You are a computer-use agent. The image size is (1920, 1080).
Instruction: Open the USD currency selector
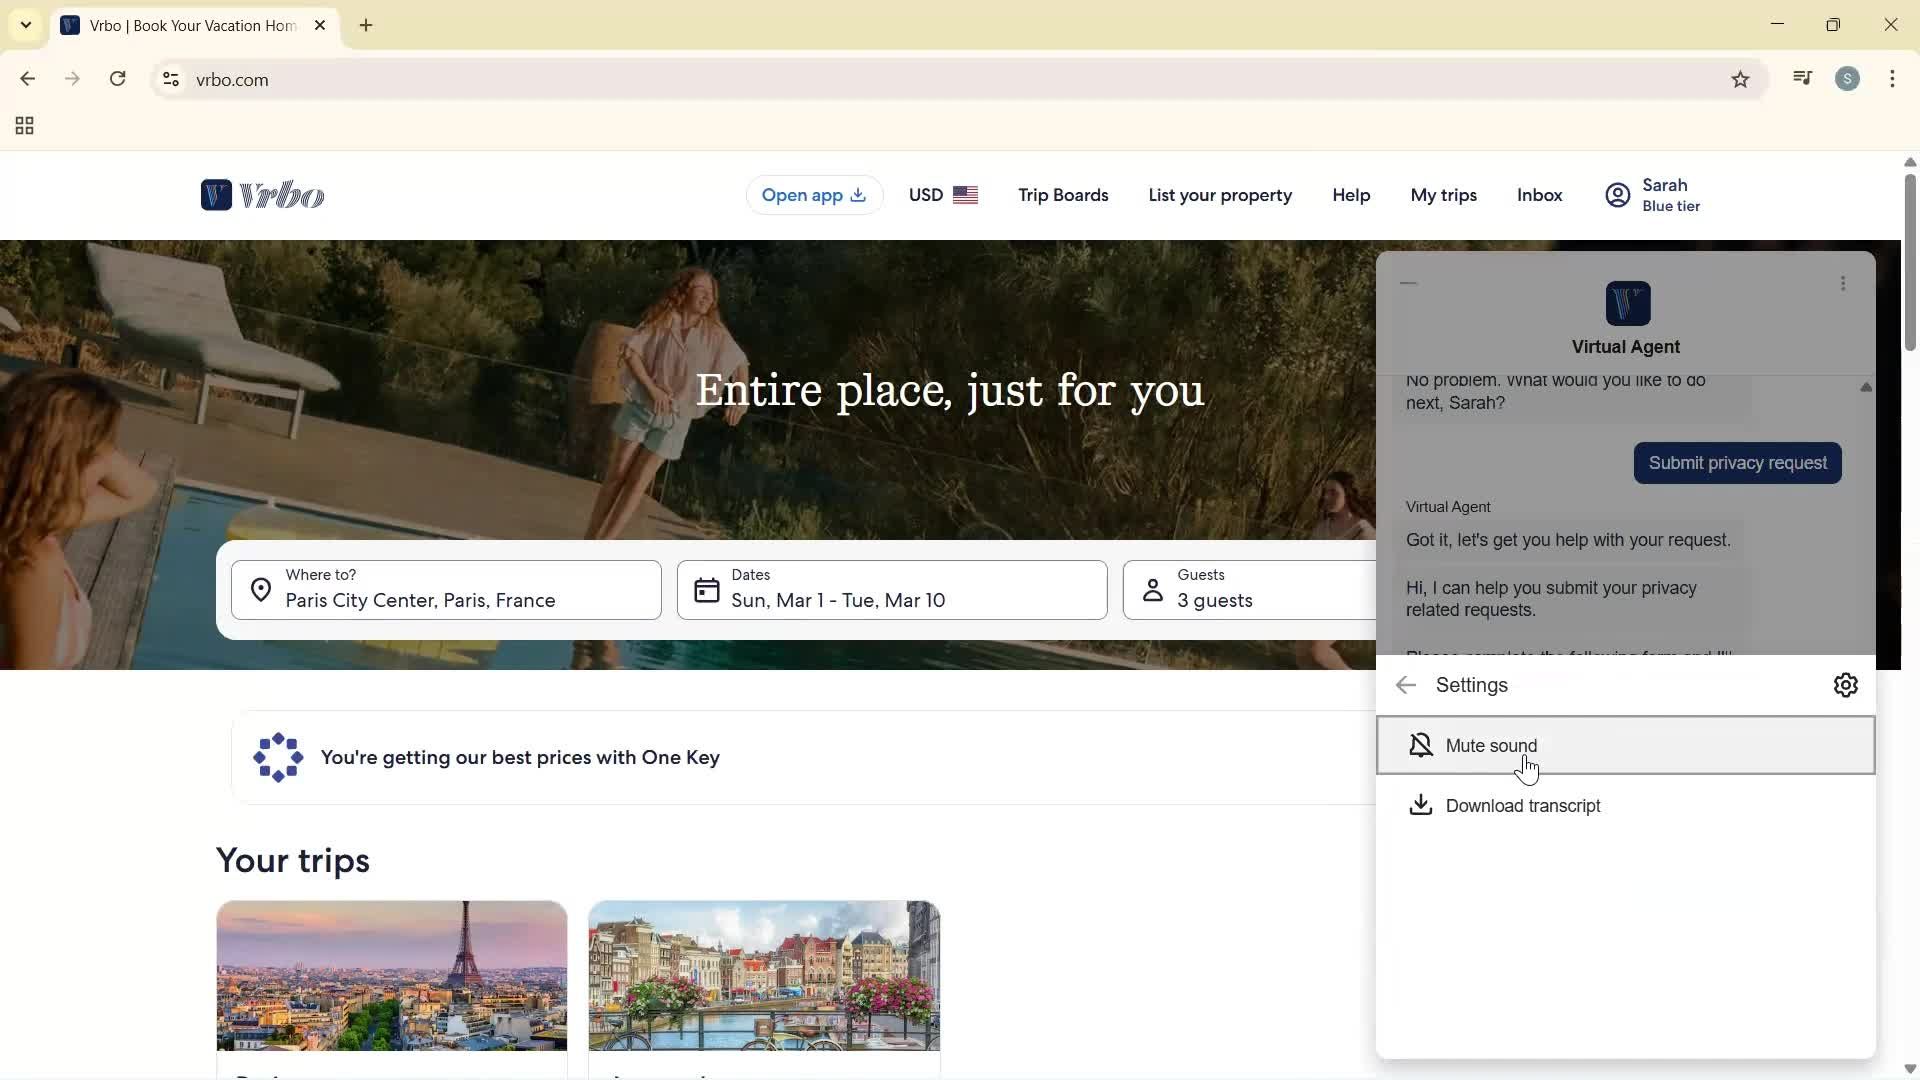pyautogui.click(x=942, y=195)
